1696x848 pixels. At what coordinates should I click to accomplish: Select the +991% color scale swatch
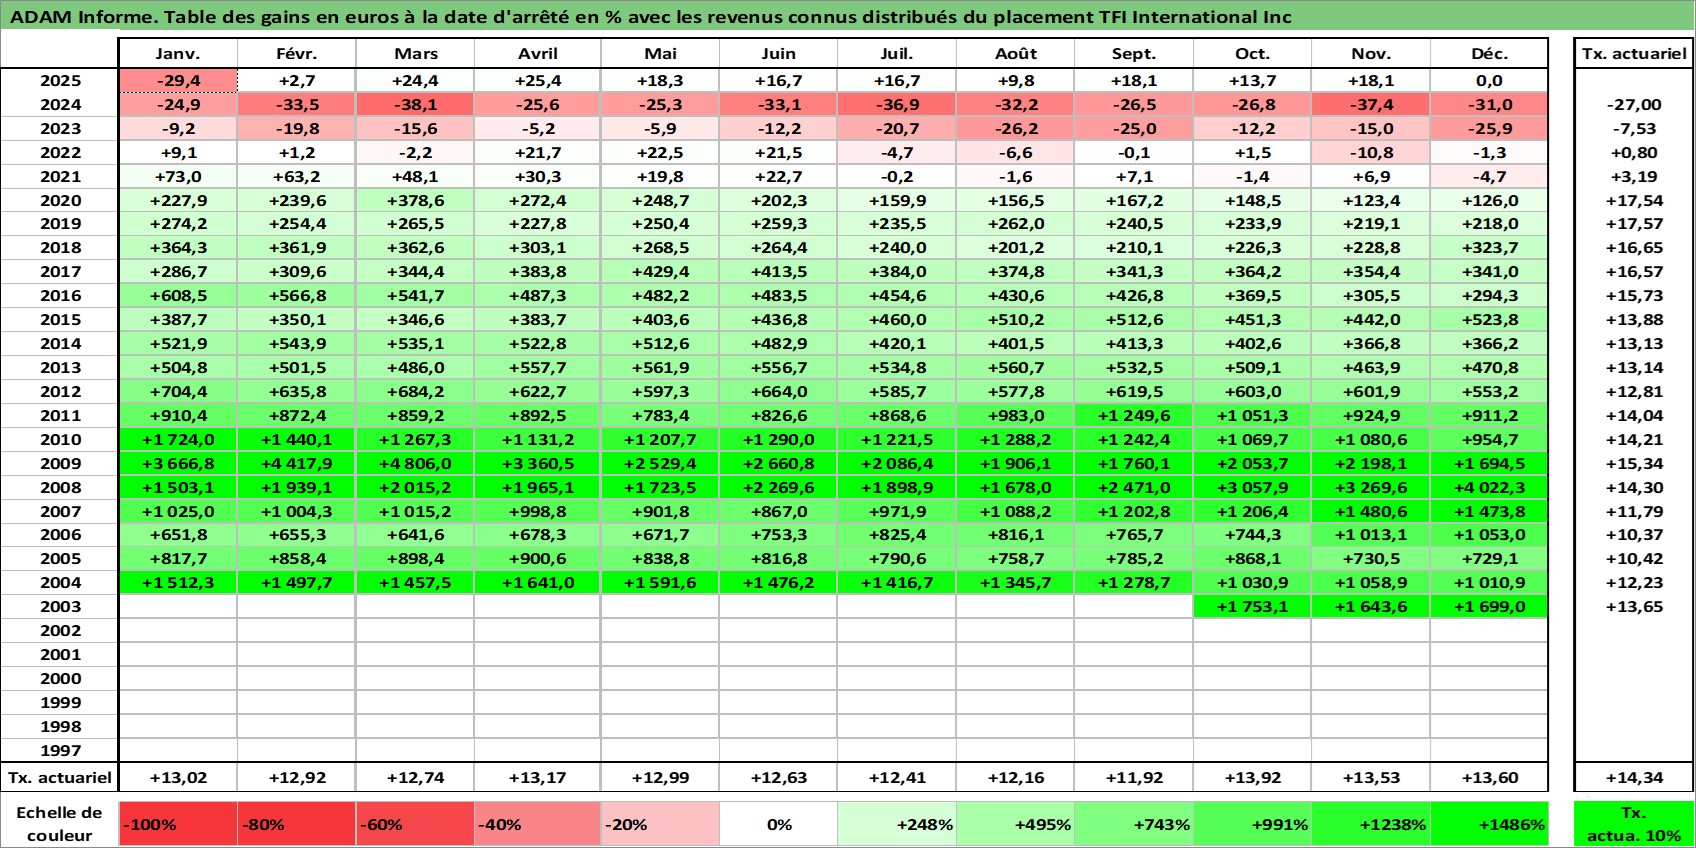(1252, 824)
